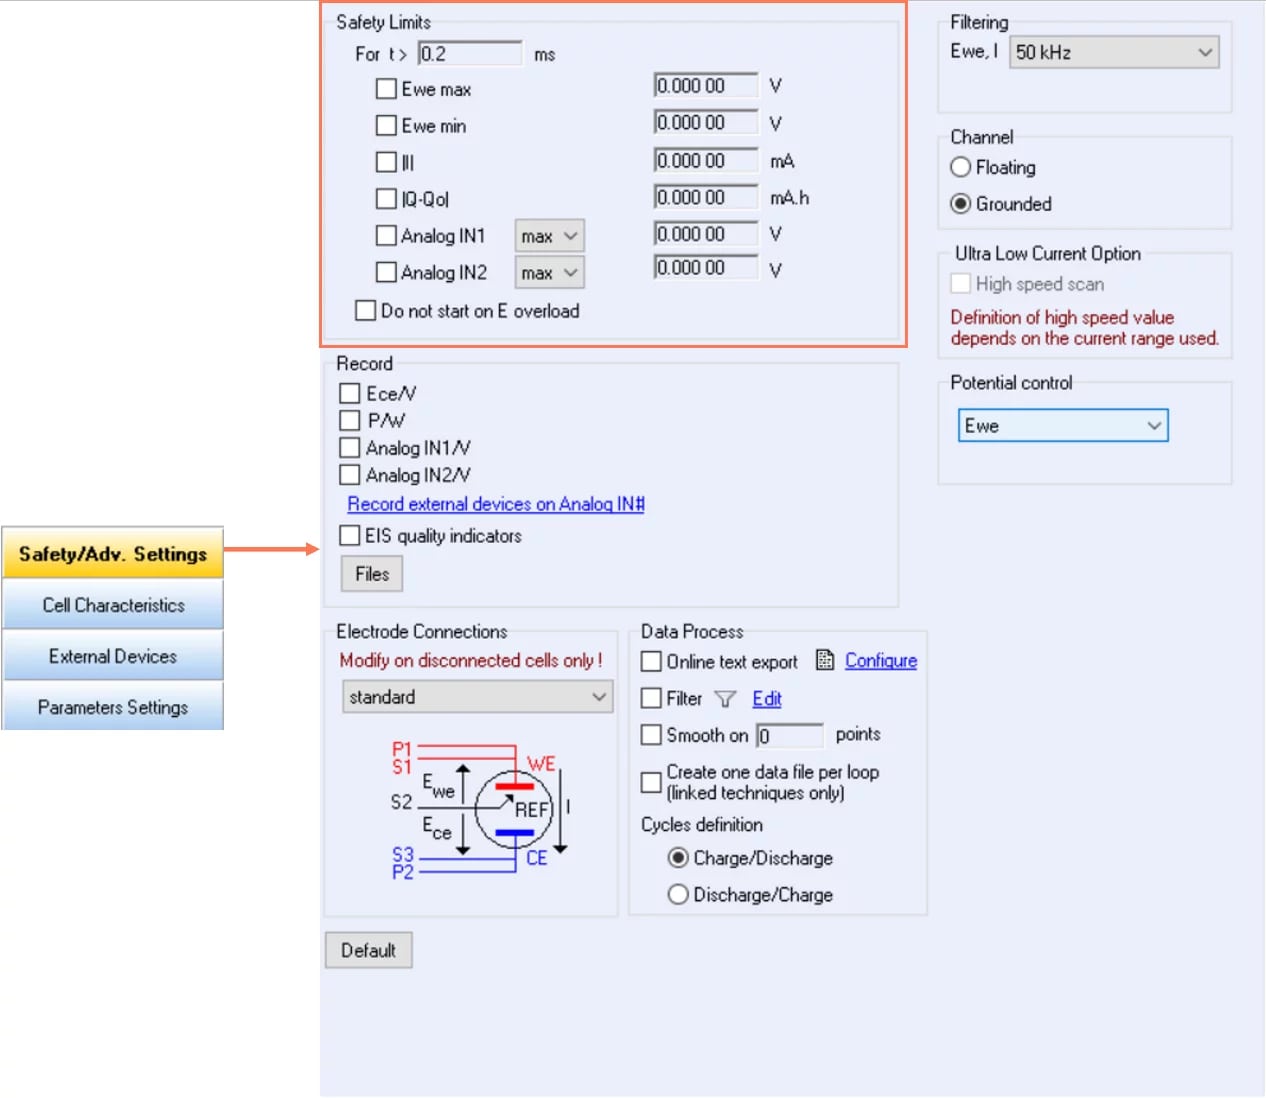Go to the Parameters Settings tab
The image size is (1266, 1098).
(113, 707)
